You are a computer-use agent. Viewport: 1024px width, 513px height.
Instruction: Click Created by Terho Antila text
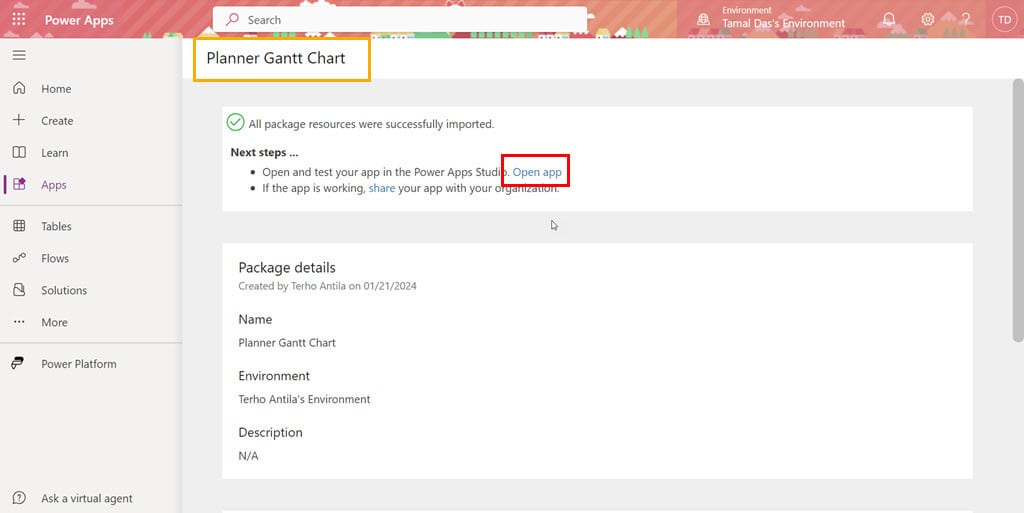(x=327, y=286)
